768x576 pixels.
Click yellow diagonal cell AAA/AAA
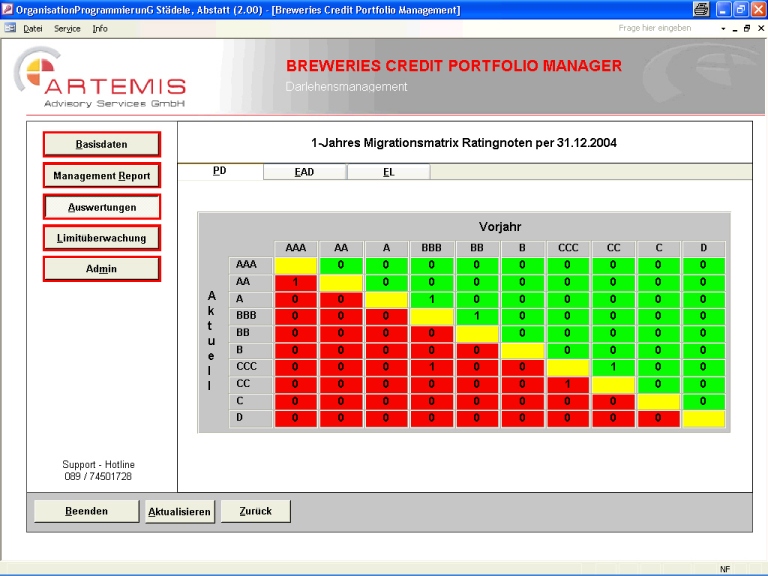(x=295, y=265)
